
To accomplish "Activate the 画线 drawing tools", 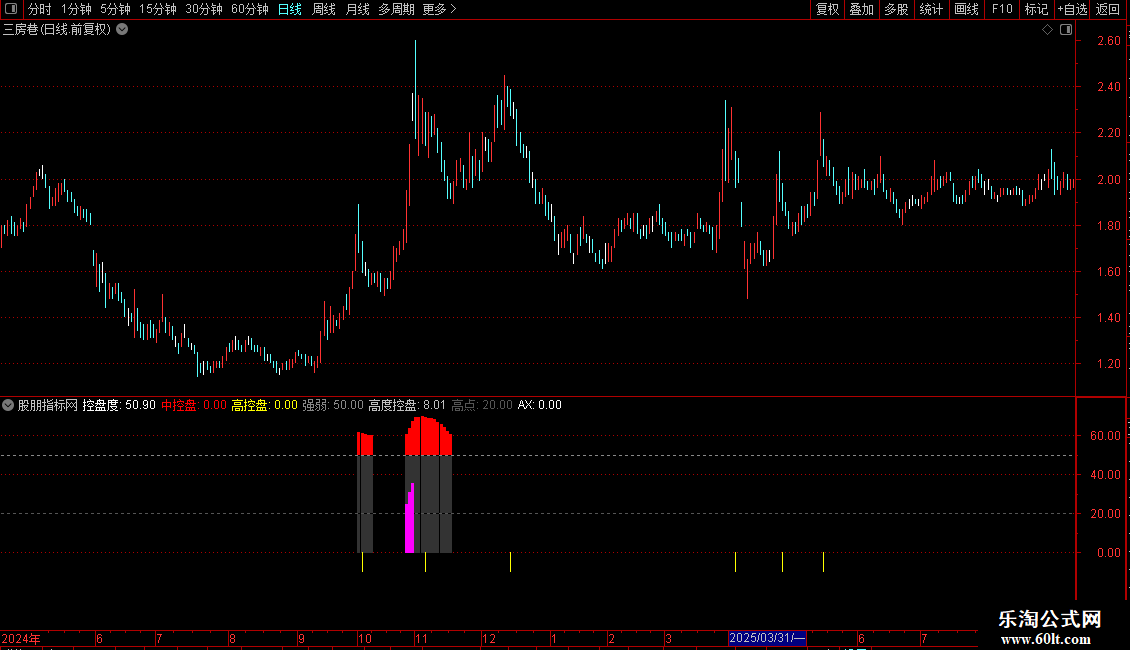I will click(966, 9).
